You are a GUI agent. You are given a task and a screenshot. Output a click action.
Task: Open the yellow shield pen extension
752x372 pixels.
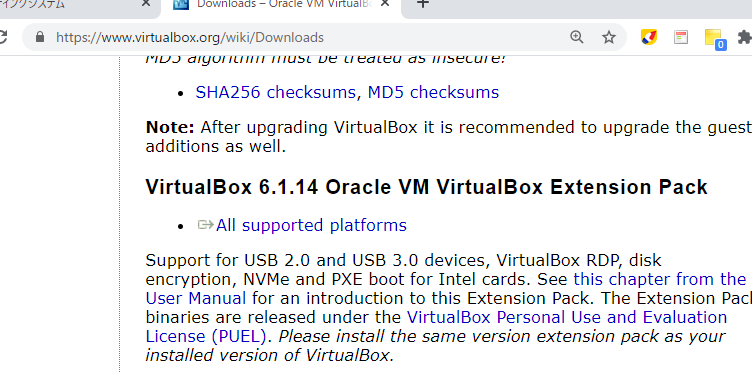(649, 37)
